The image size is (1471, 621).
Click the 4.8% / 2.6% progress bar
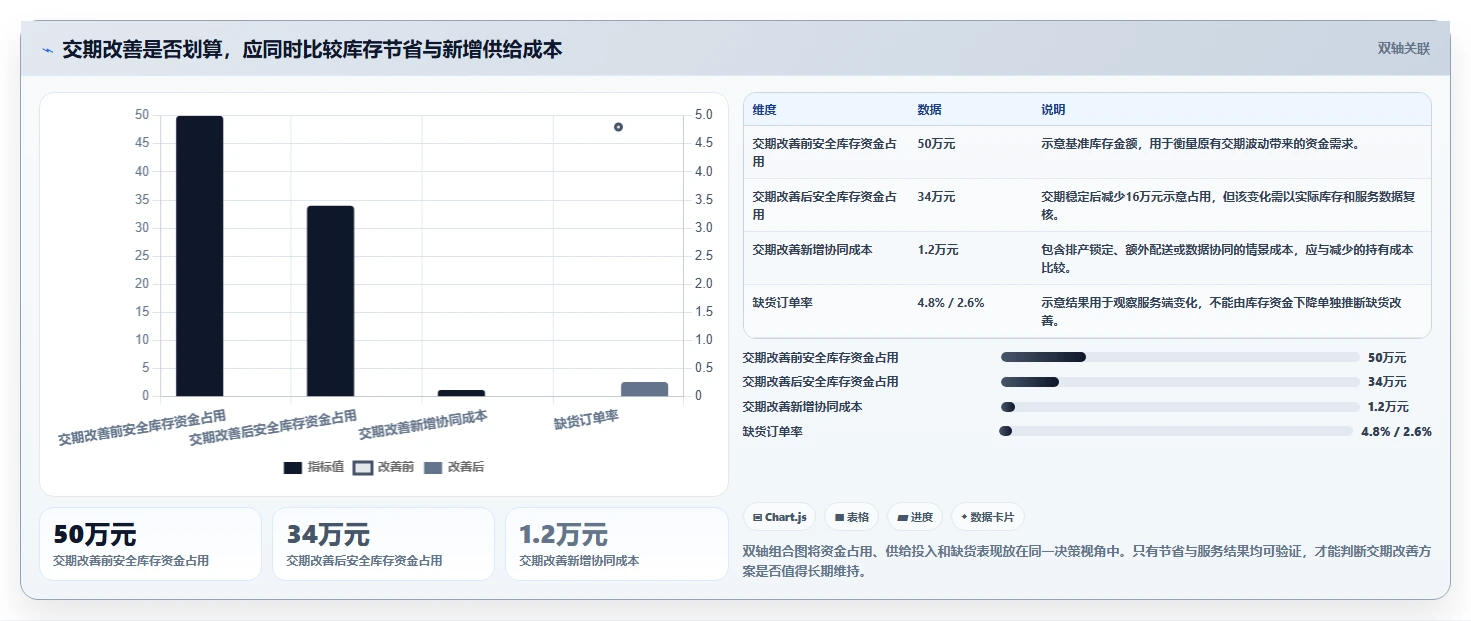1176,431
